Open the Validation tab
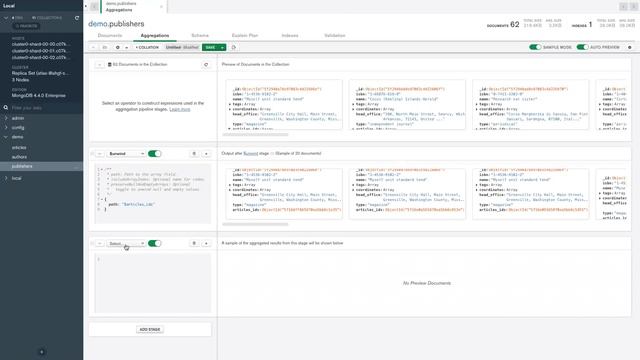This screenshot has width=640, height=360. tap(335, 36)
